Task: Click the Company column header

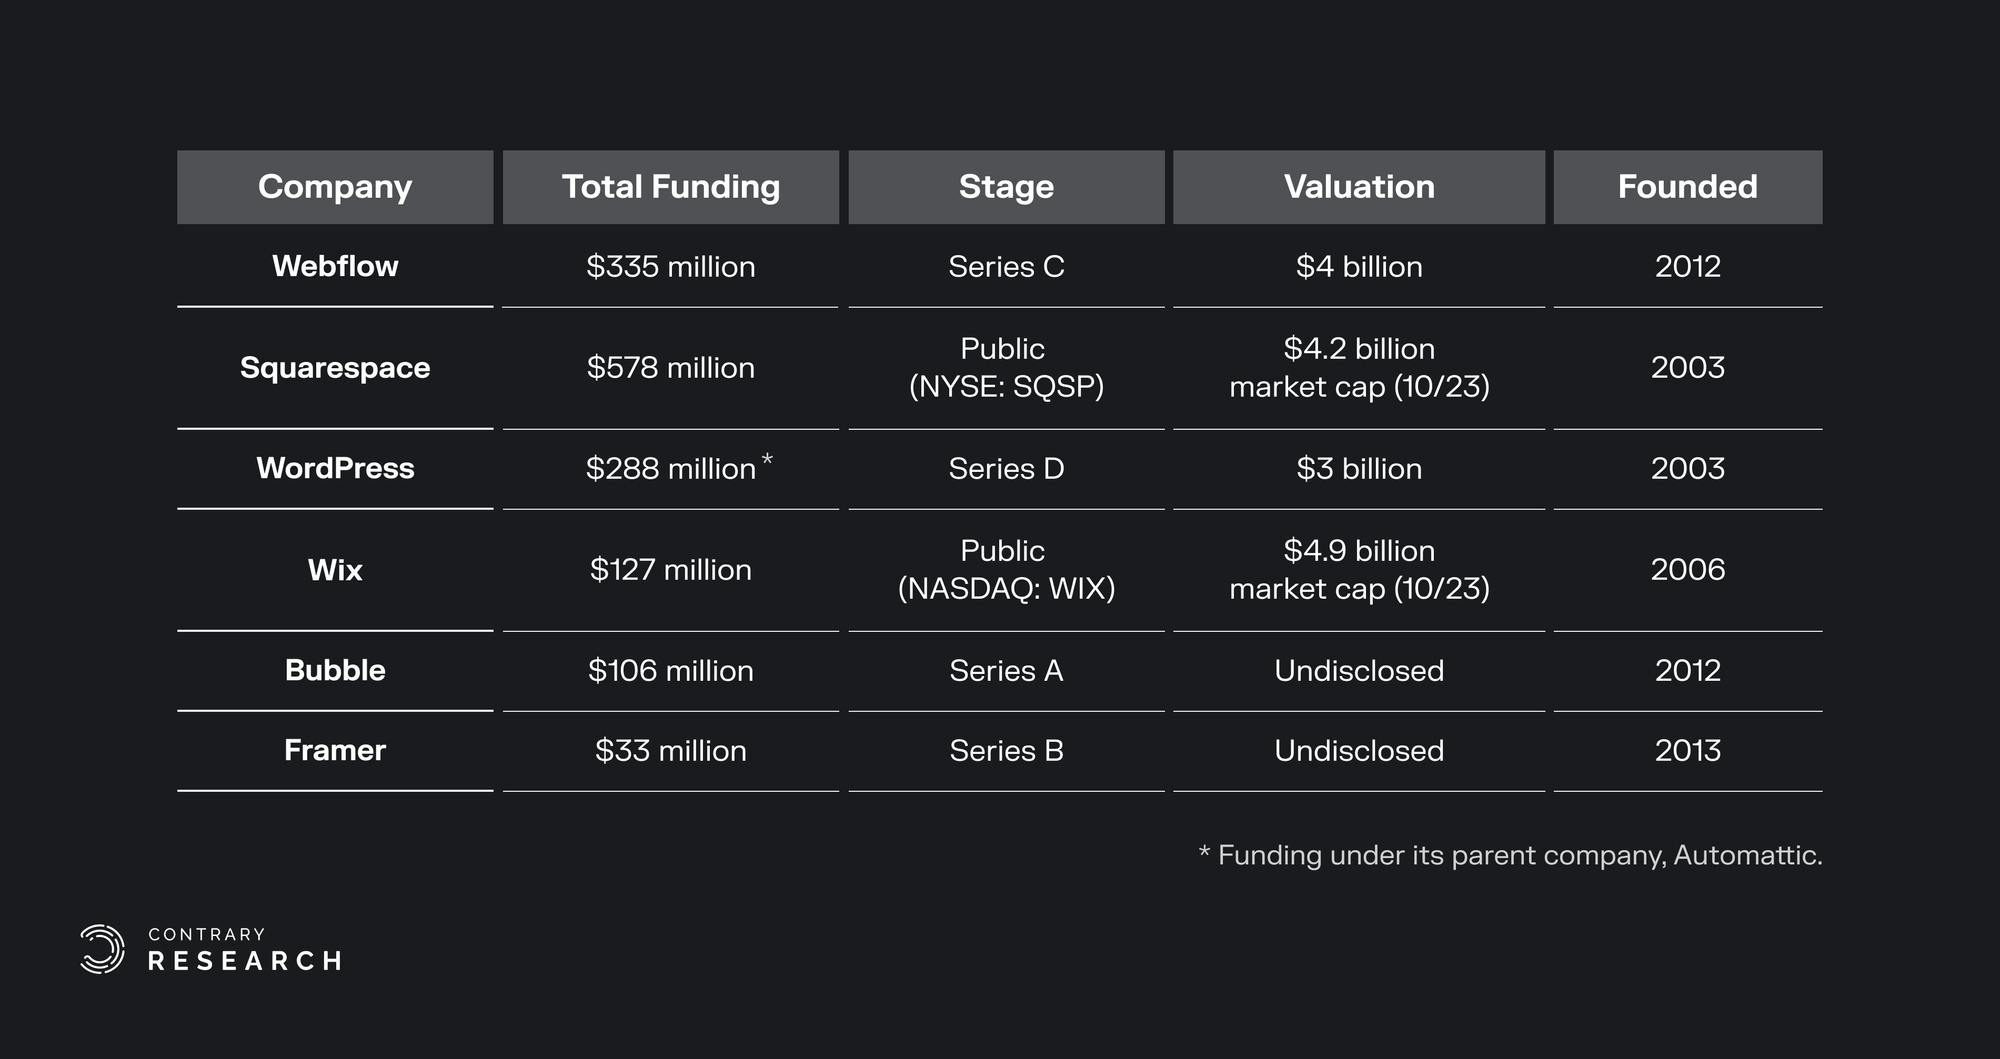Action: click(335, 187)
